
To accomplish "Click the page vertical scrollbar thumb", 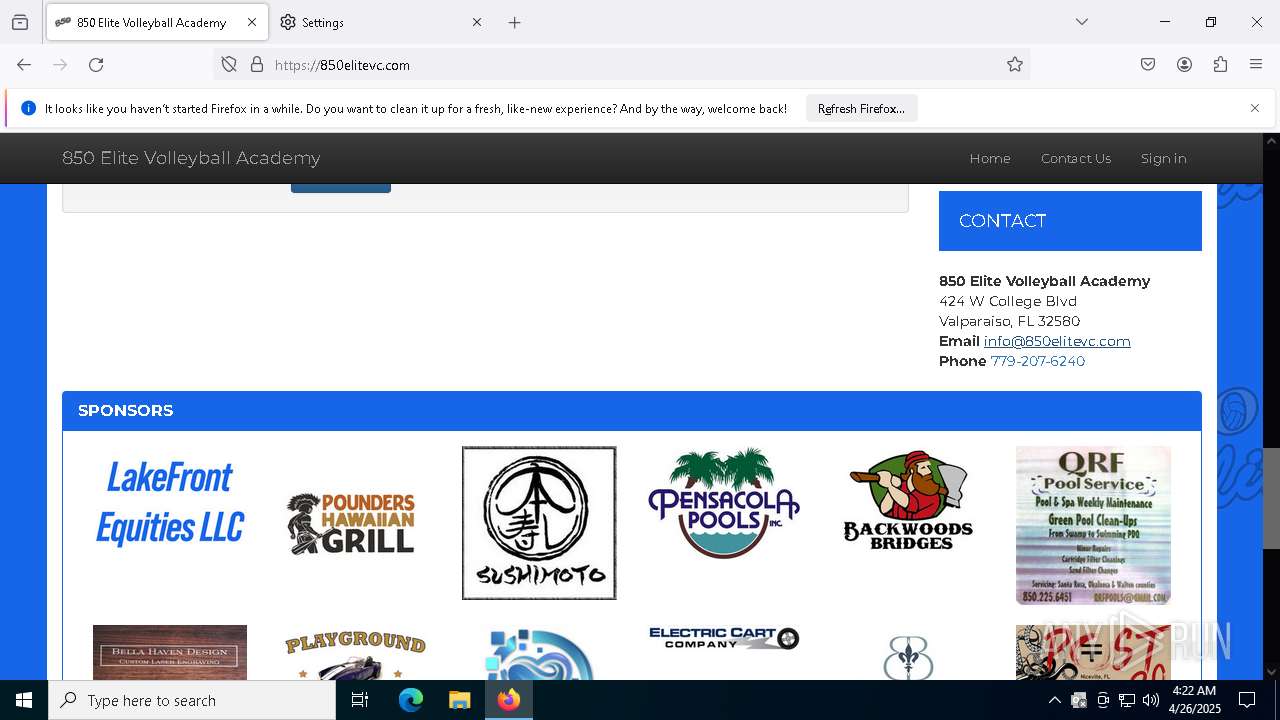I will (x=1271, y=498).
